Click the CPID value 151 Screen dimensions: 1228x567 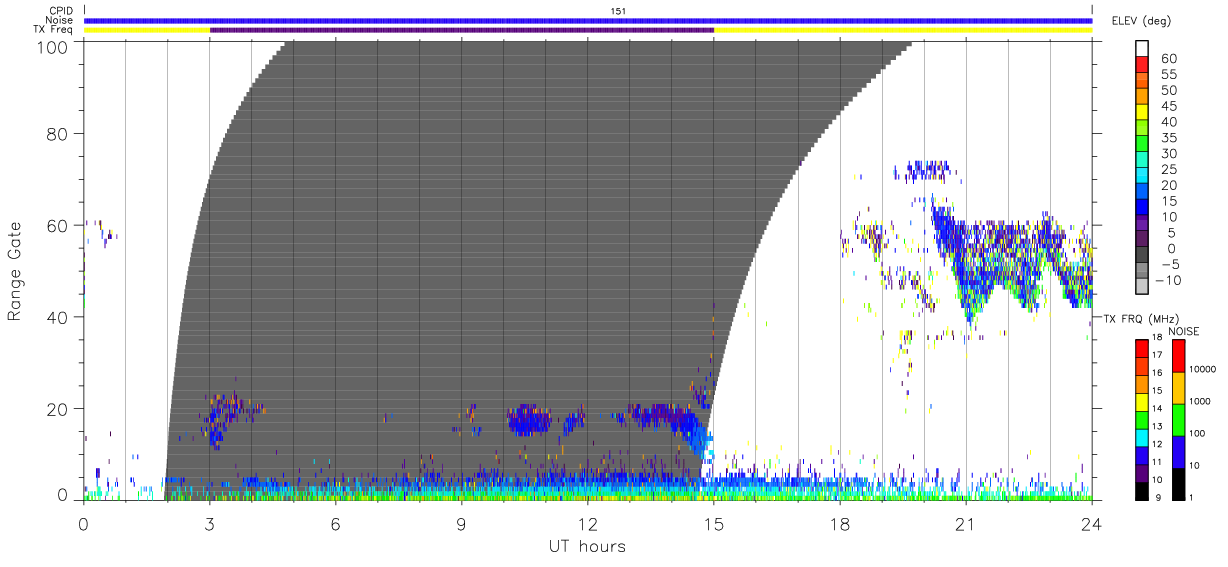[617, 11]
